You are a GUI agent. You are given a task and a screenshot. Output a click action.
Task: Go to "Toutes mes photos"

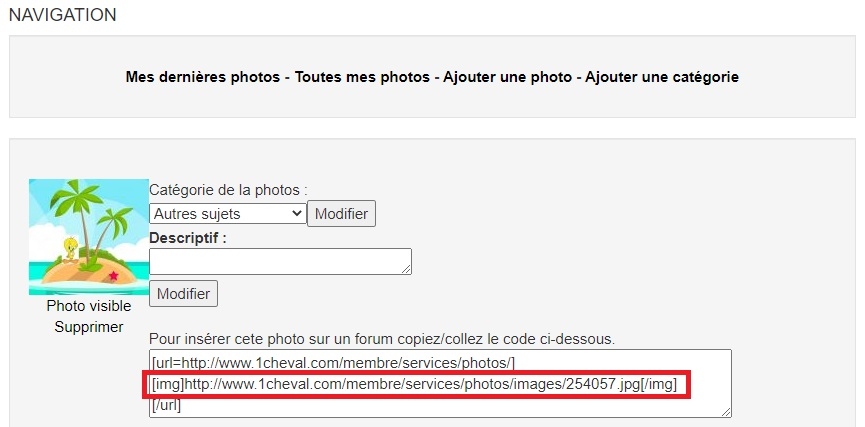click(x=364, y=77)
